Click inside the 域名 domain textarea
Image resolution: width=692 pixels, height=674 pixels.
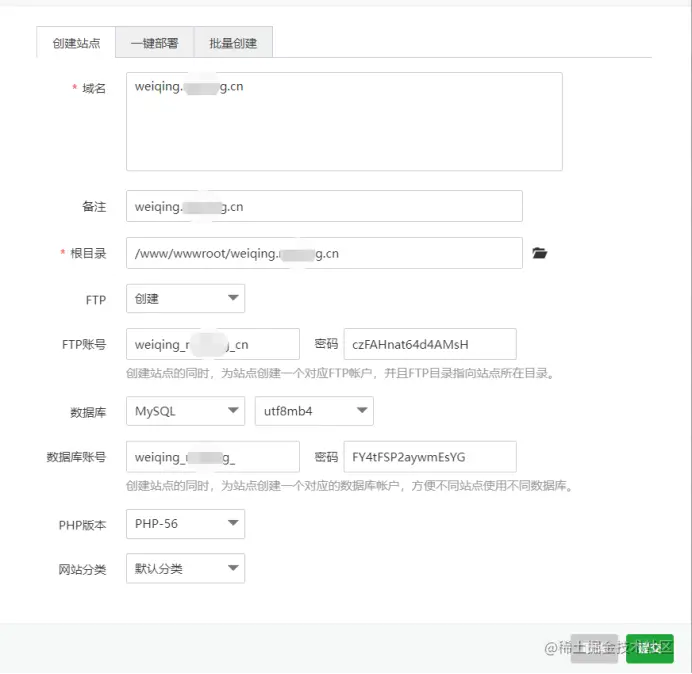[344, 121]
